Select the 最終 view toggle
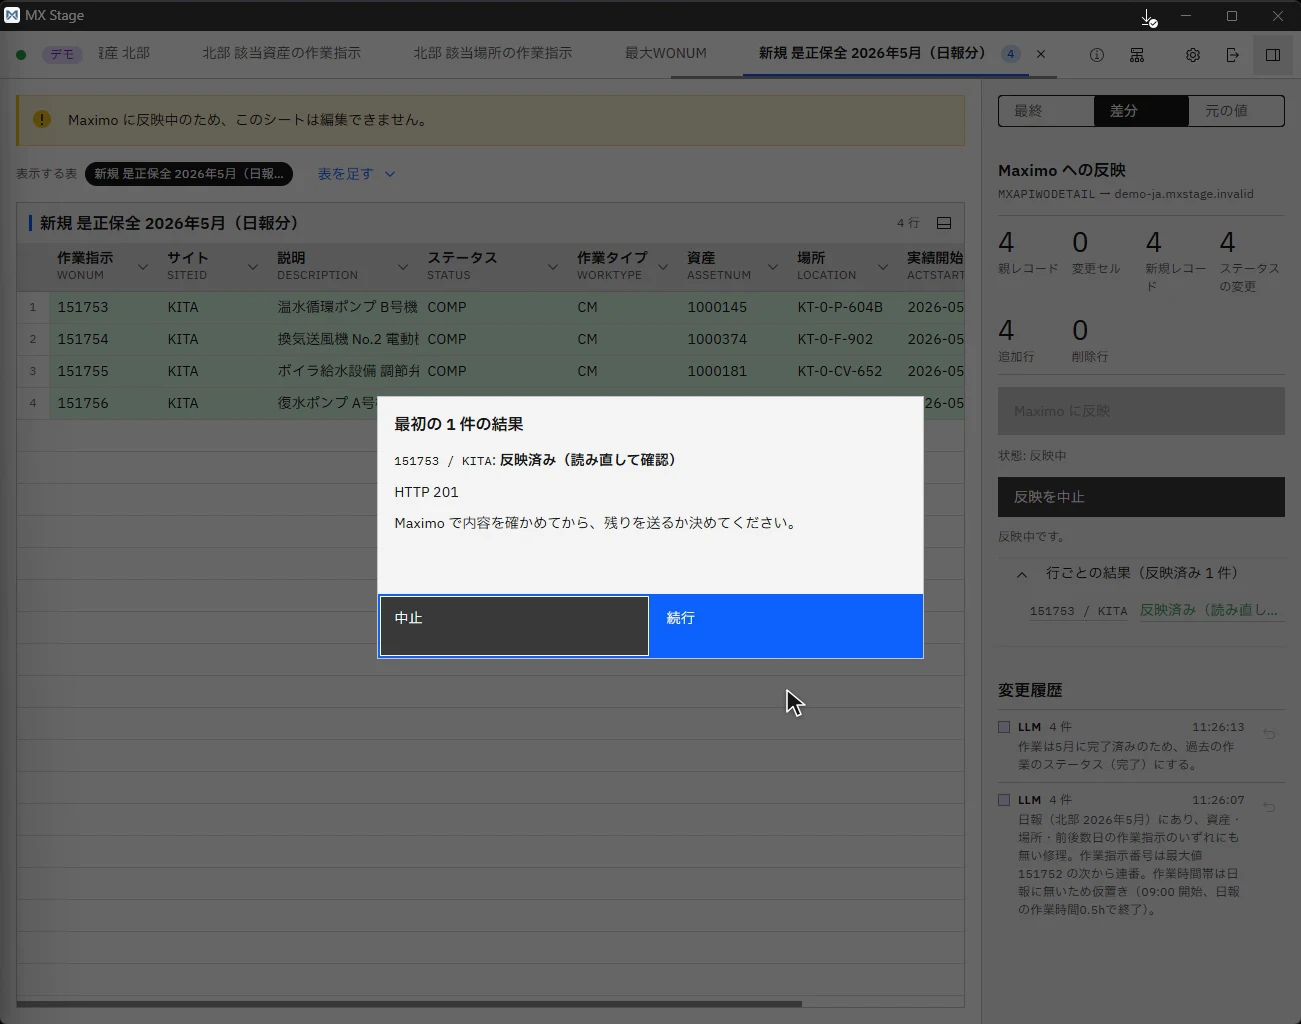 (1046, 111)
